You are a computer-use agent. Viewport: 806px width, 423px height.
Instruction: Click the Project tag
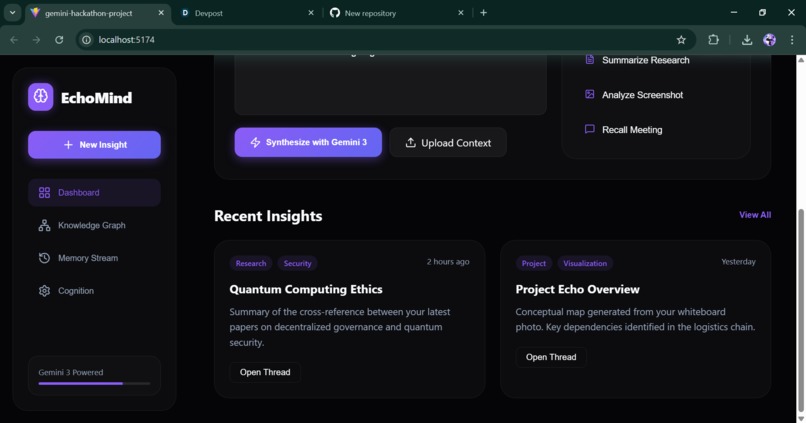(534, 263)
